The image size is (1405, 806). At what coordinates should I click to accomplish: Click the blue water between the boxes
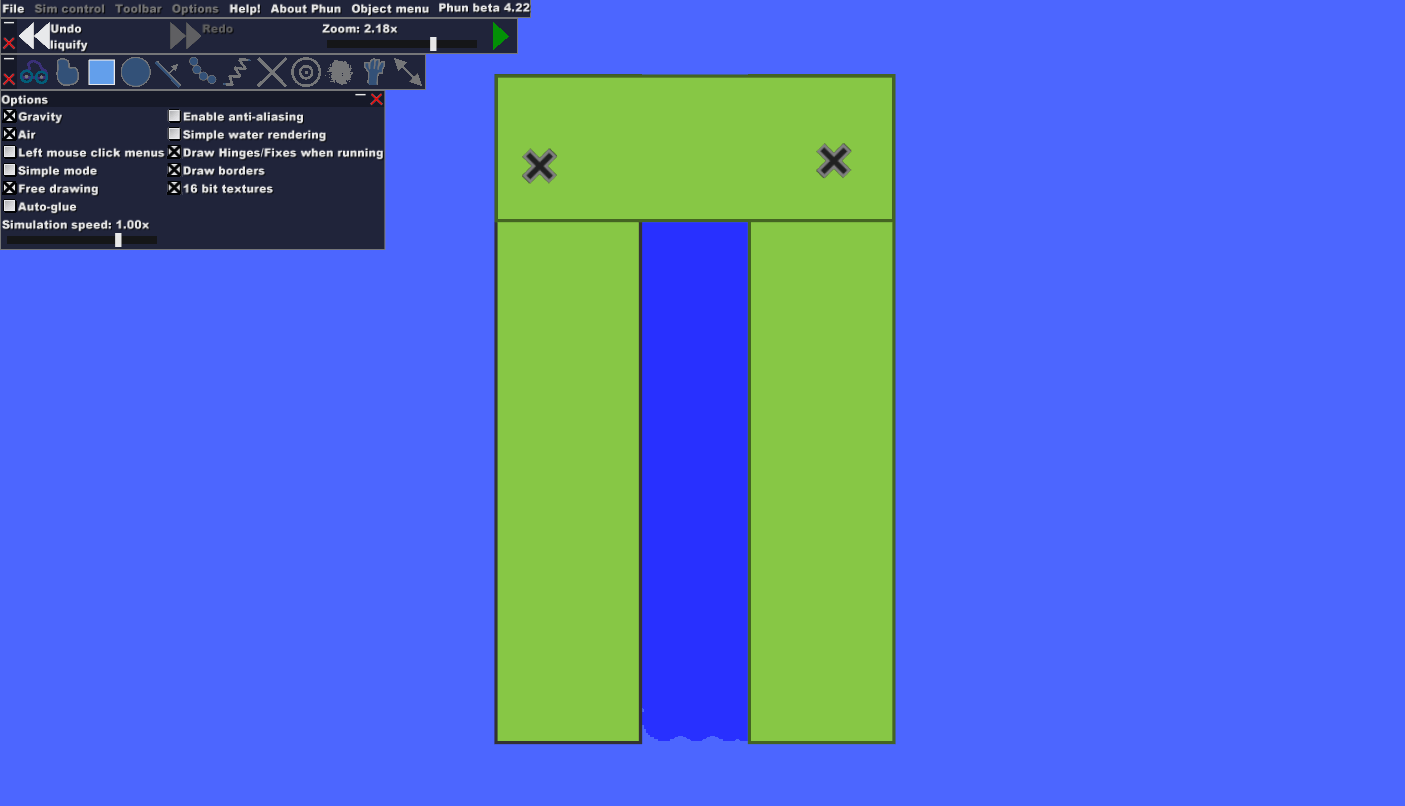coord(695,480)
